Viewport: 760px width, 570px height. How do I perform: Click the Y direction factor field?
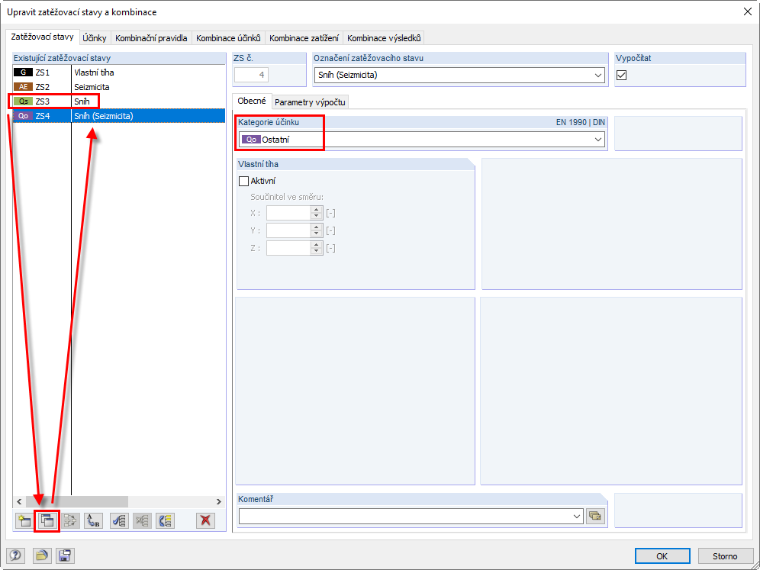(x=288, y=231)
